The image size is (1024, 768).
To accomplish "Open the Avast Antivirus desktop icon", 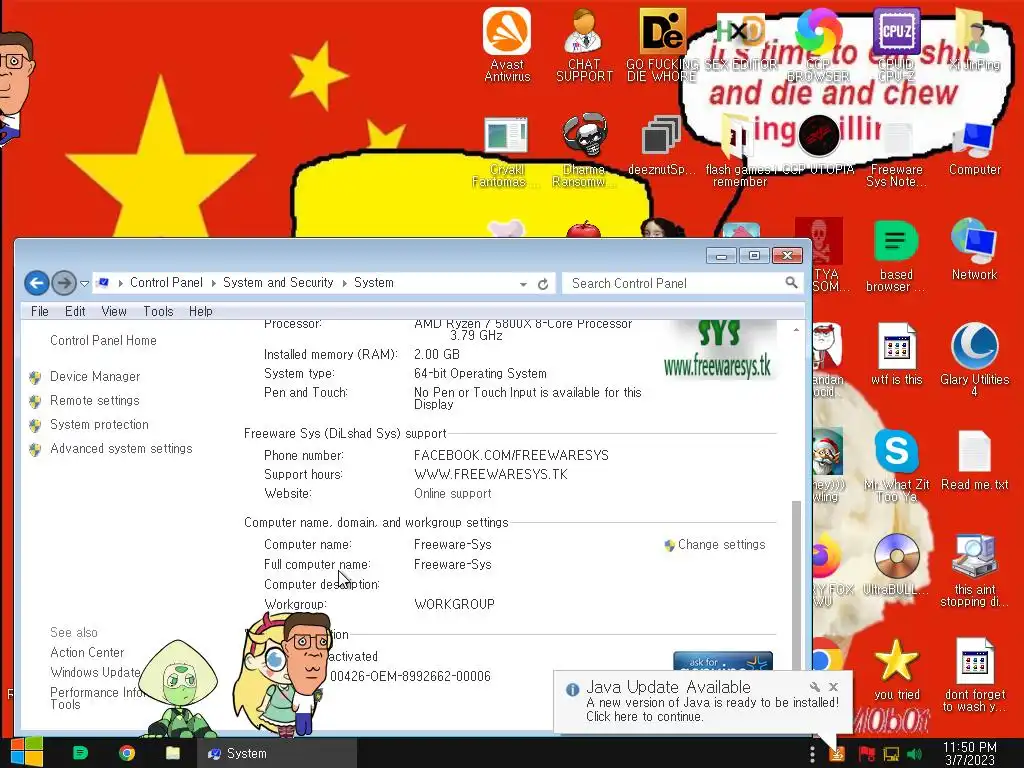I will click(x=507, y=44).
